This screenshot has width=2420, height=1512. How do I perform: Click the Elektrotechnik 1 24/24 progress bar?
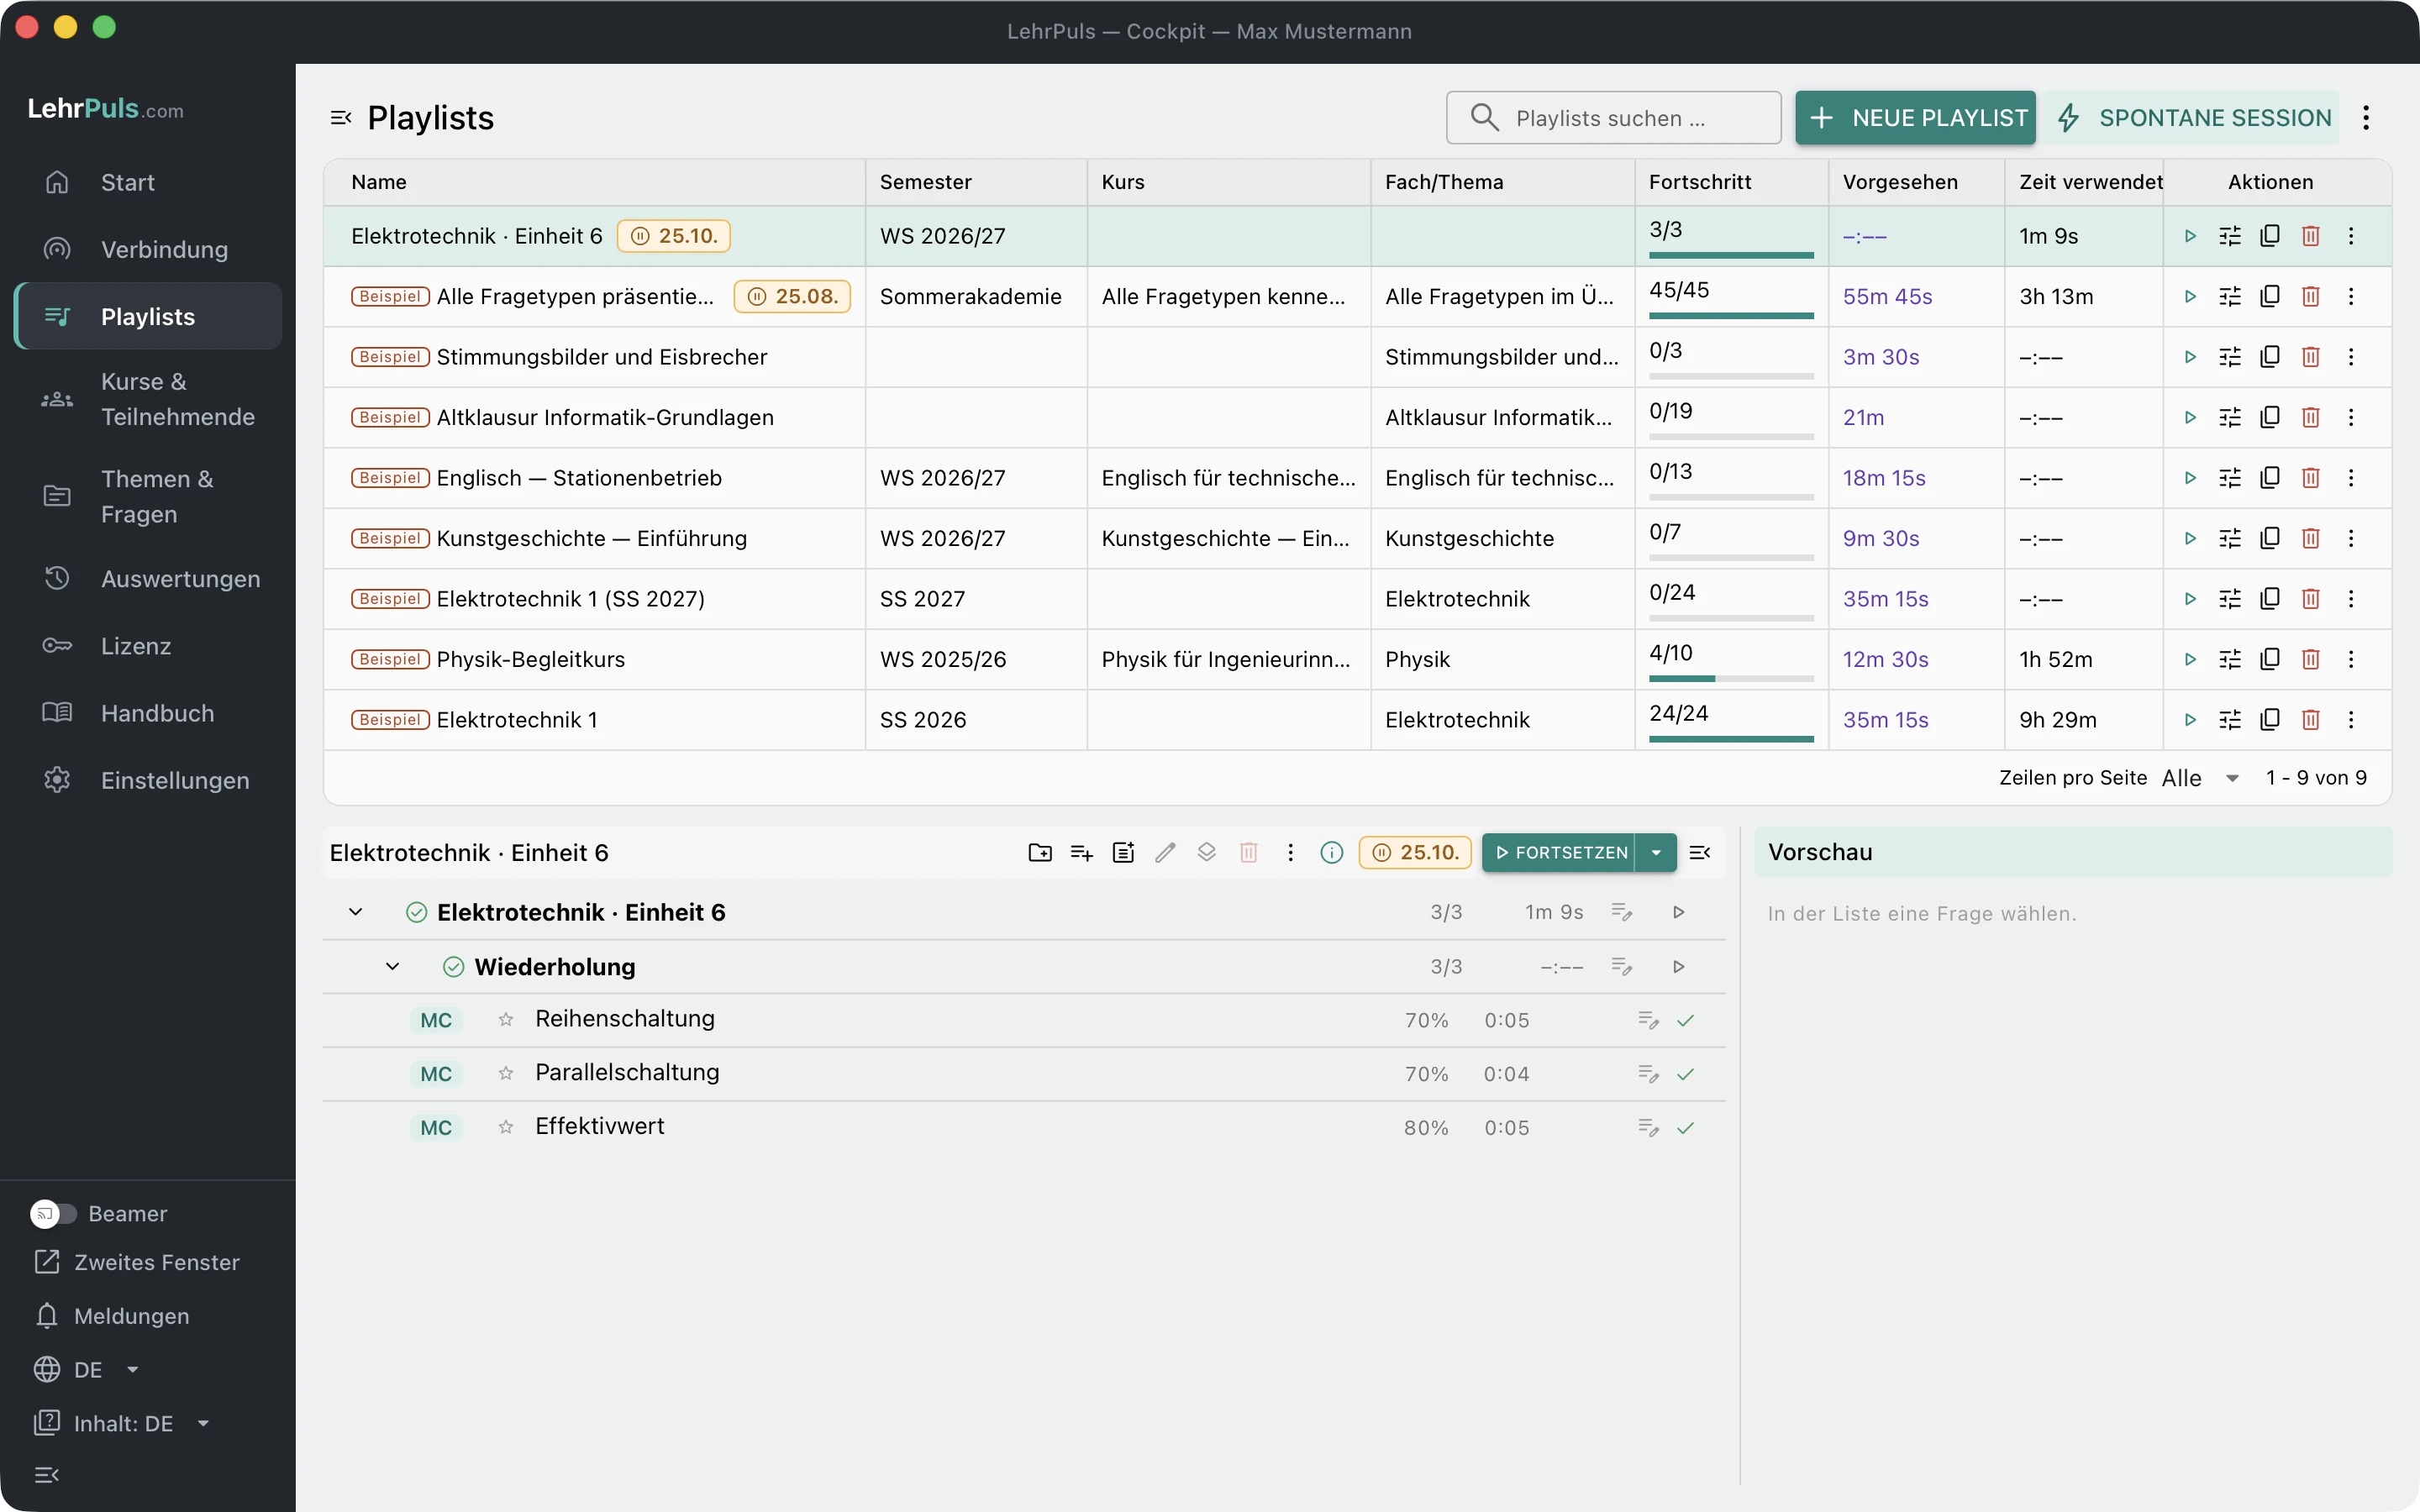(x=1731, y=739)
